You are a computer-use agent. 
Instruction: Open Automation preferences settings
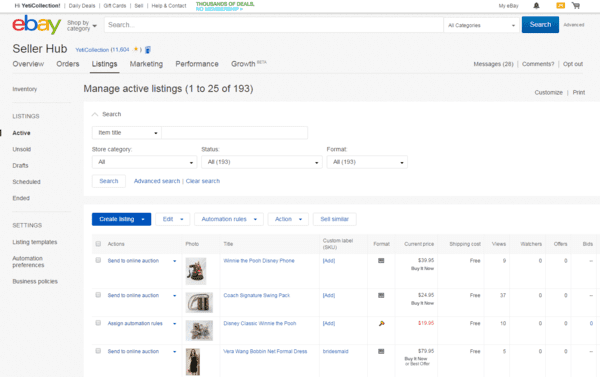click(x=28, y=262)
